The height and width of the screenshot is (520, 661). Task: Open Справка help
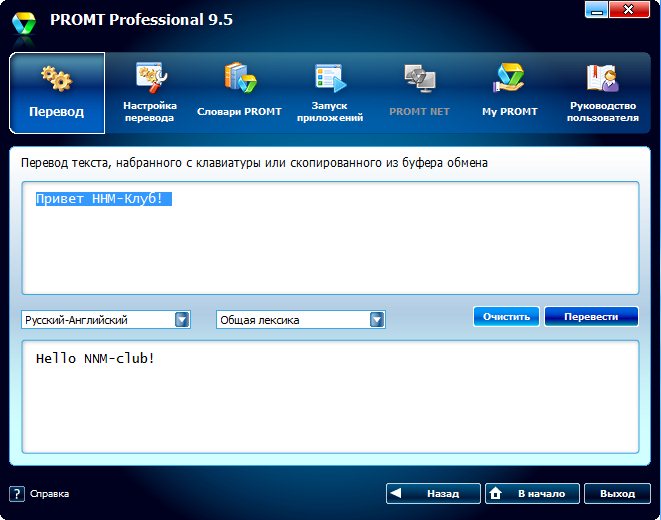(x=39, y=493)
